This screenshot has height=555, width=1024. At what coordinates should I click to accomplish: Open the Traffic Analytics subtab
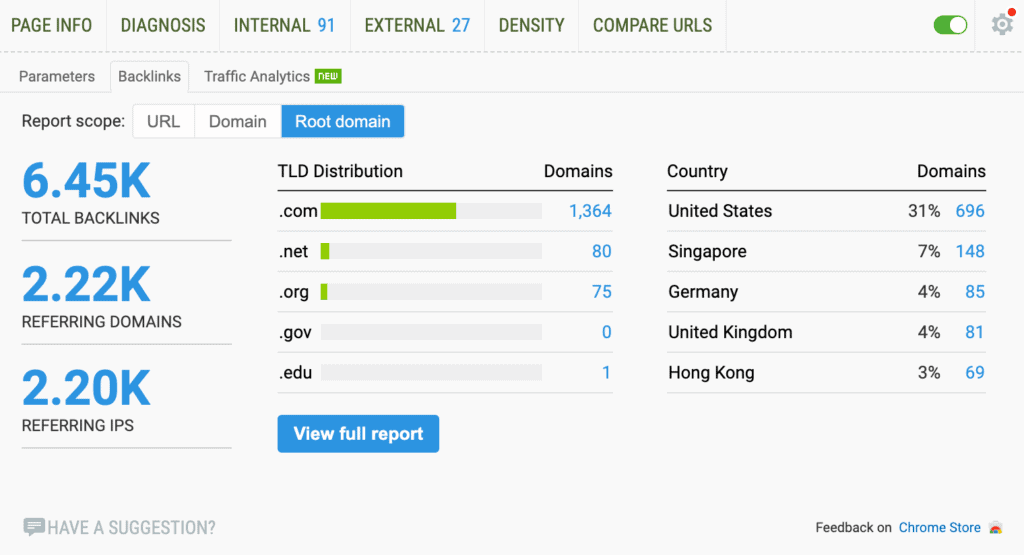(258, 76)
